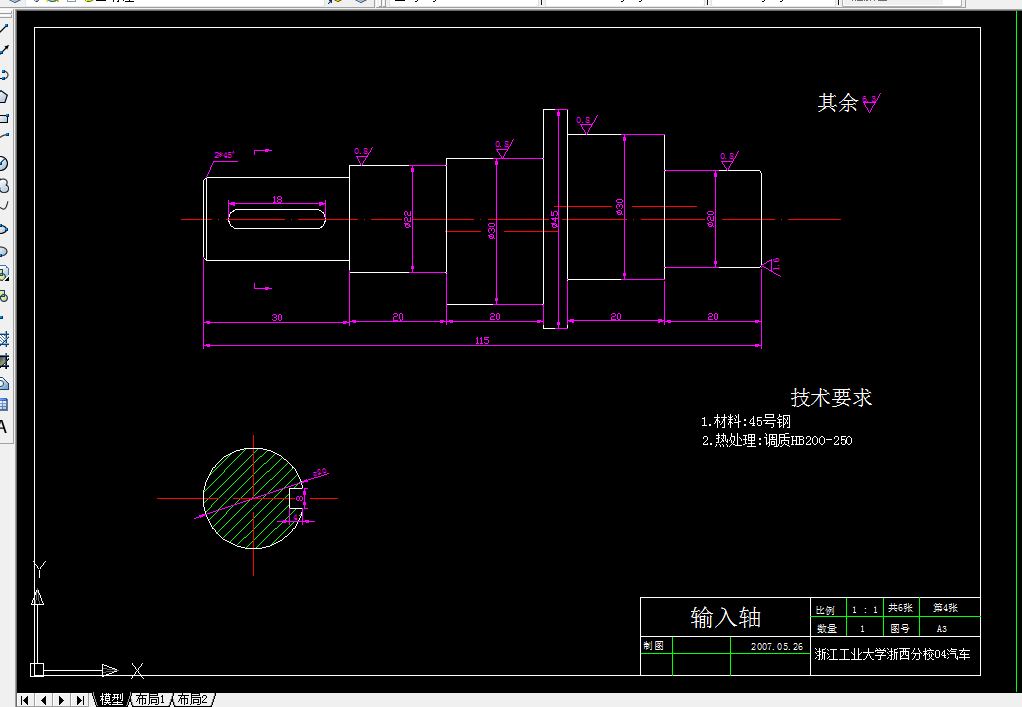This screenshot has height=707, width=1022.
Task: Select the Line draw tool
Action: pyautogui.click(x=4, y=29)
